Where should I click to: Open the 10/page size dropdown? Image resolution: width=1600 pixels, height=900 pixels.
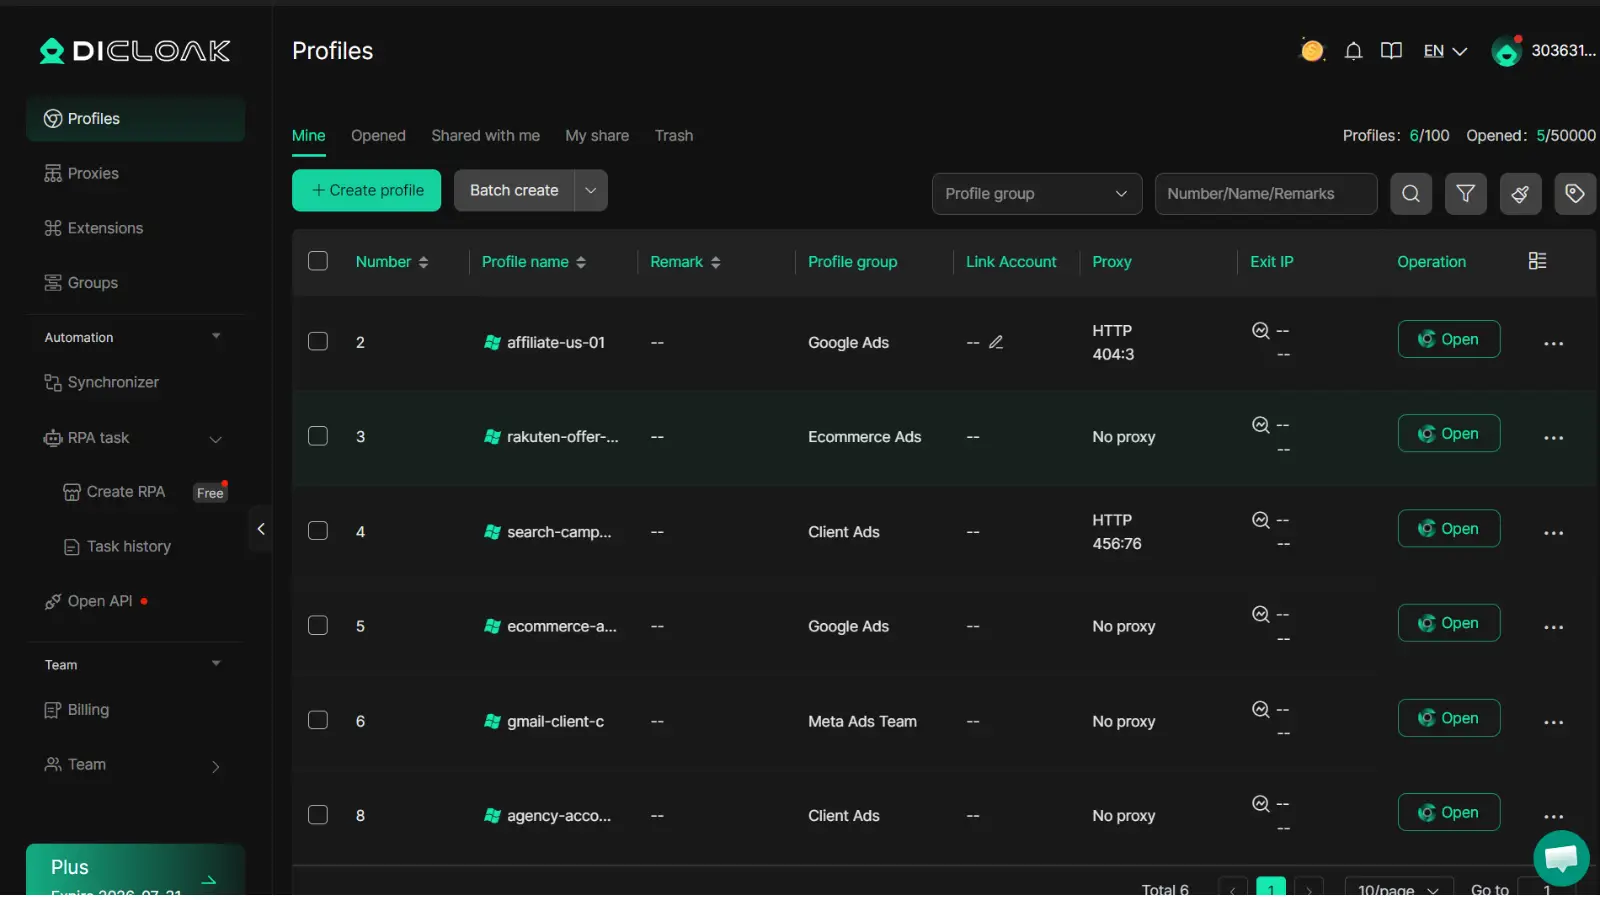(1398, 888)
